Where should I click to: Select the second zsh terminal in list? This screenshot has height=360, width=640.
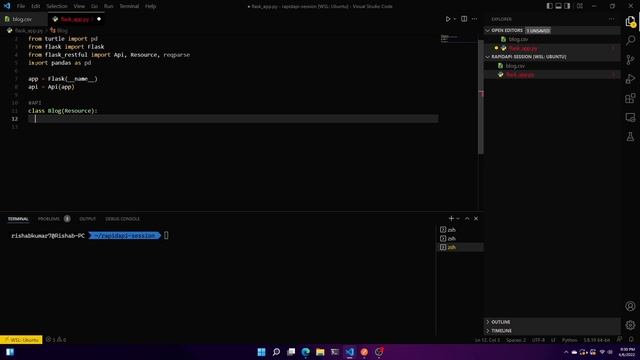460,238
